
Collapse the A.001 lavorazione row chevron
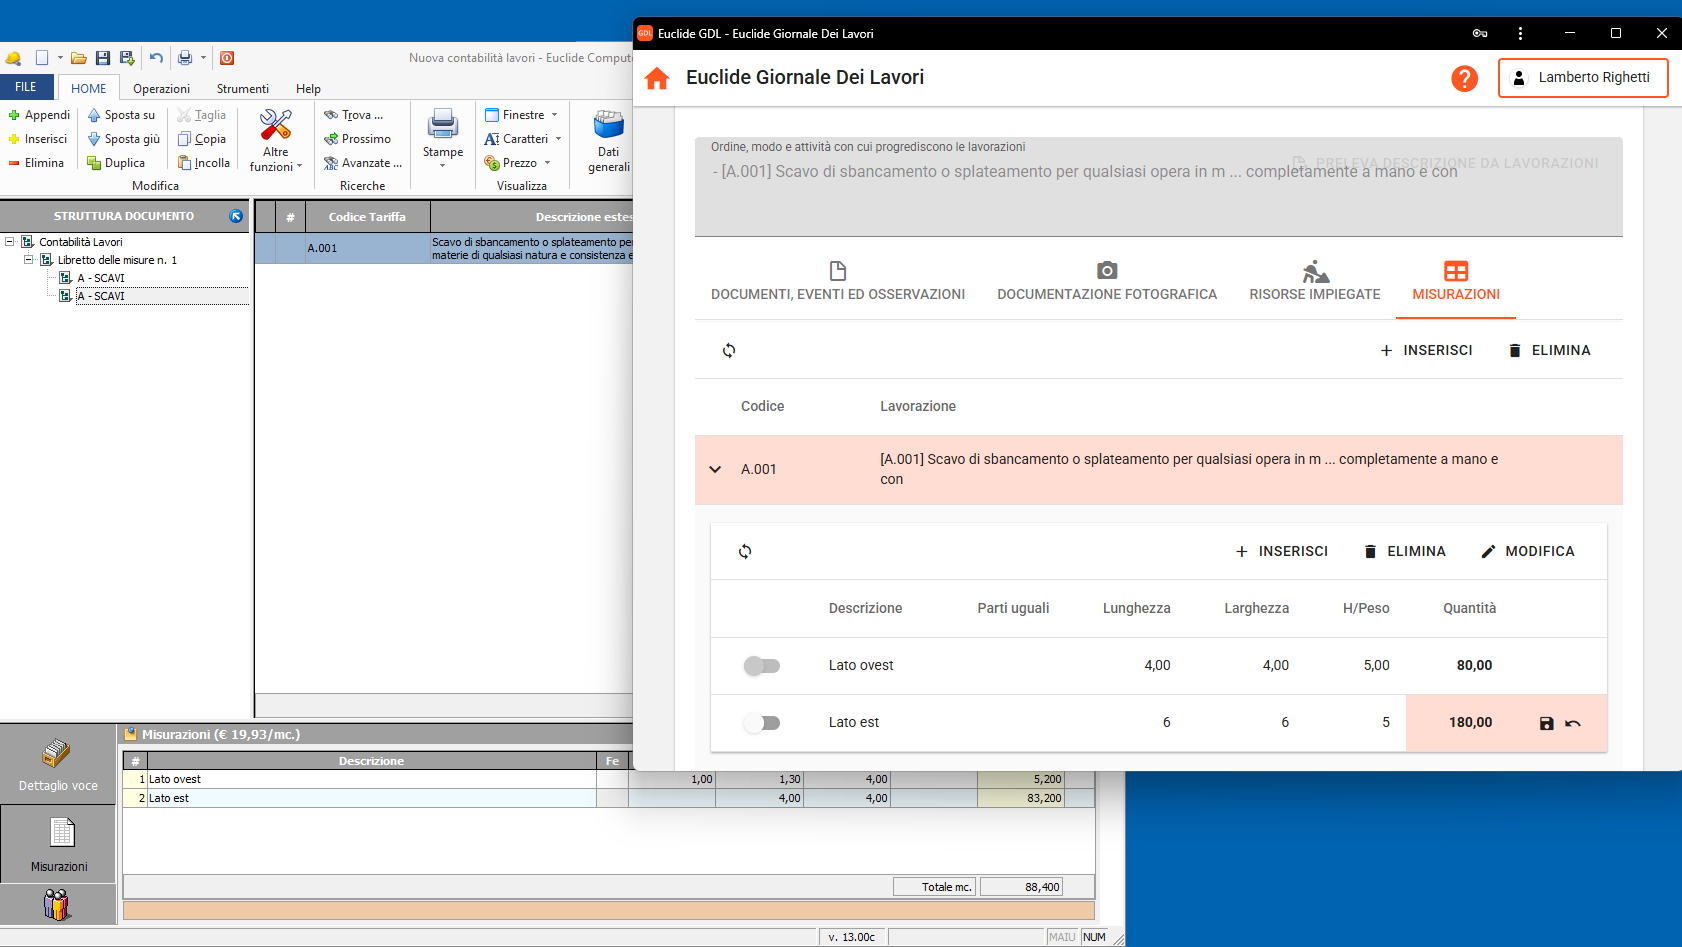715,469
